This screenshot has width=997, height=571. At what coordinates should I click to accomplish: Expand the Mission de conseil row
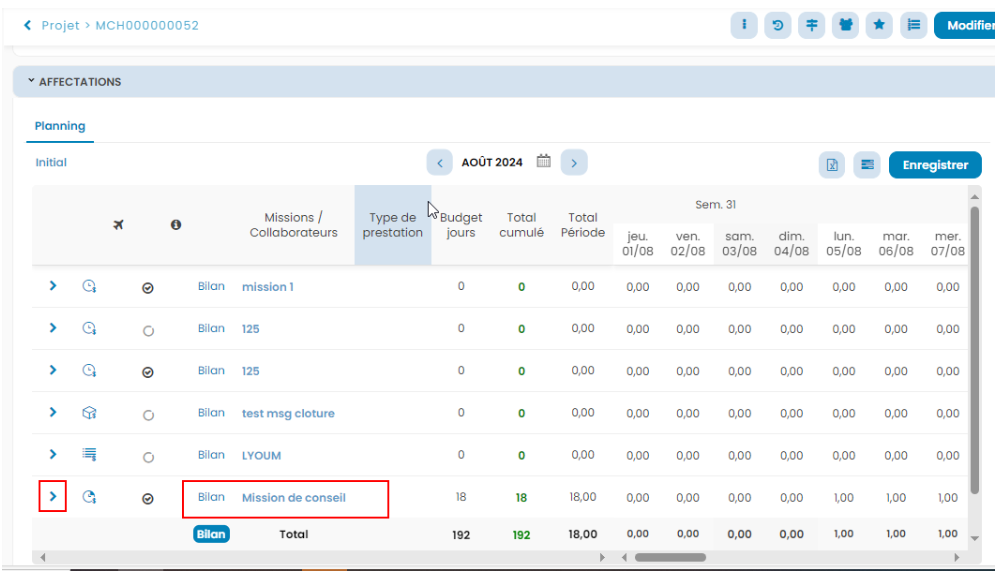tap(53, 496)
